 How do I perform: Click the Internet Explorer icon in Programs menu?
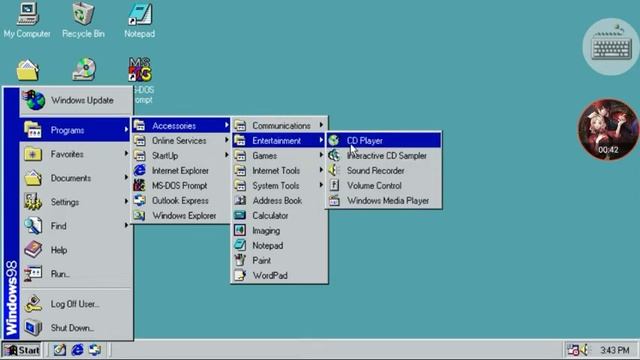point(140,171)
